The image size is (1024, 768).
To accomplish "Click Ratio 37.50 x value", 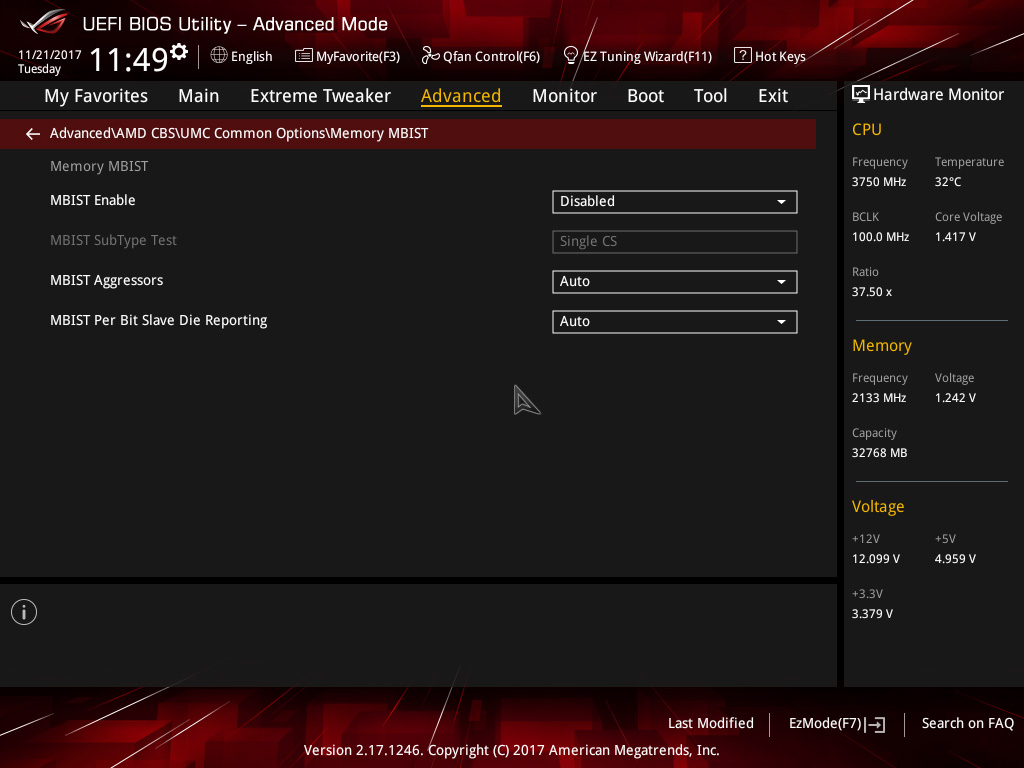I will [871, 292].
